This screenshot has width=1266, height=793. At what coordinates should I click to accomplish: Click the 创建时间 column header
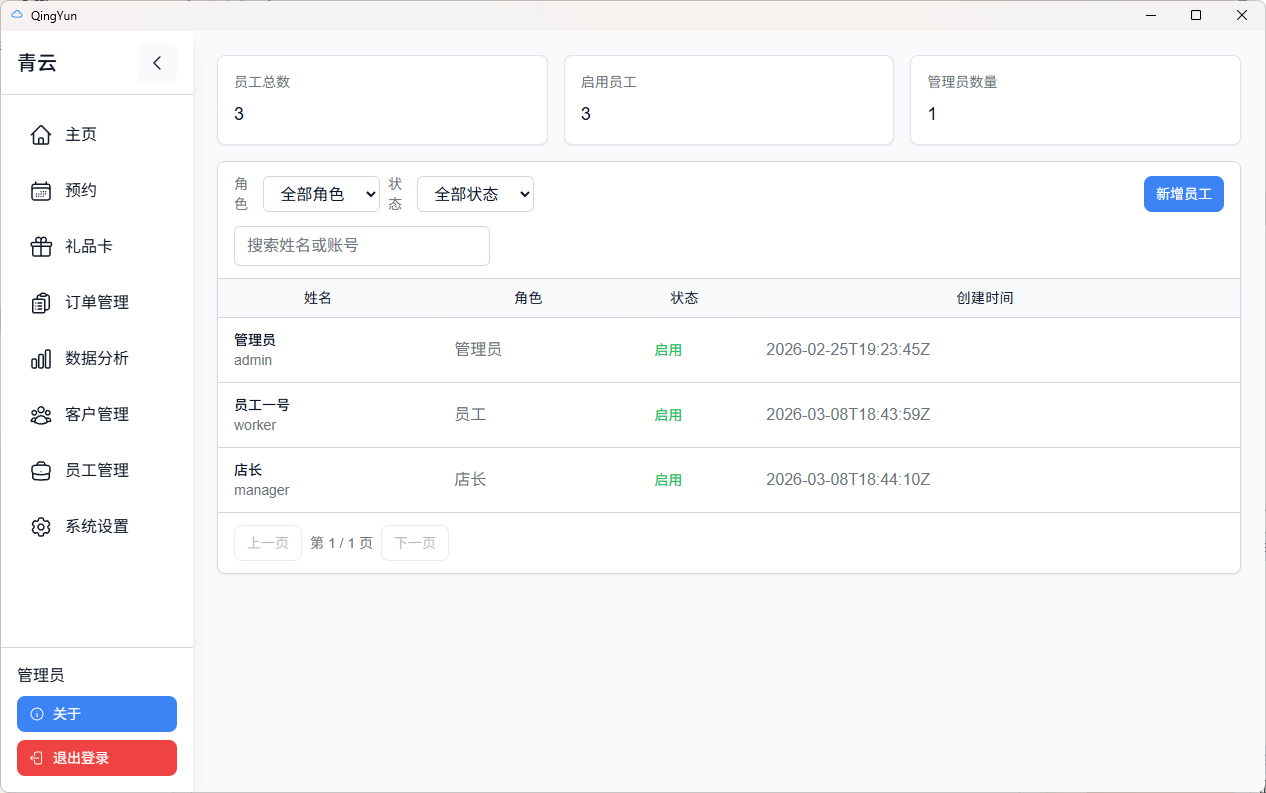[985, 298]
